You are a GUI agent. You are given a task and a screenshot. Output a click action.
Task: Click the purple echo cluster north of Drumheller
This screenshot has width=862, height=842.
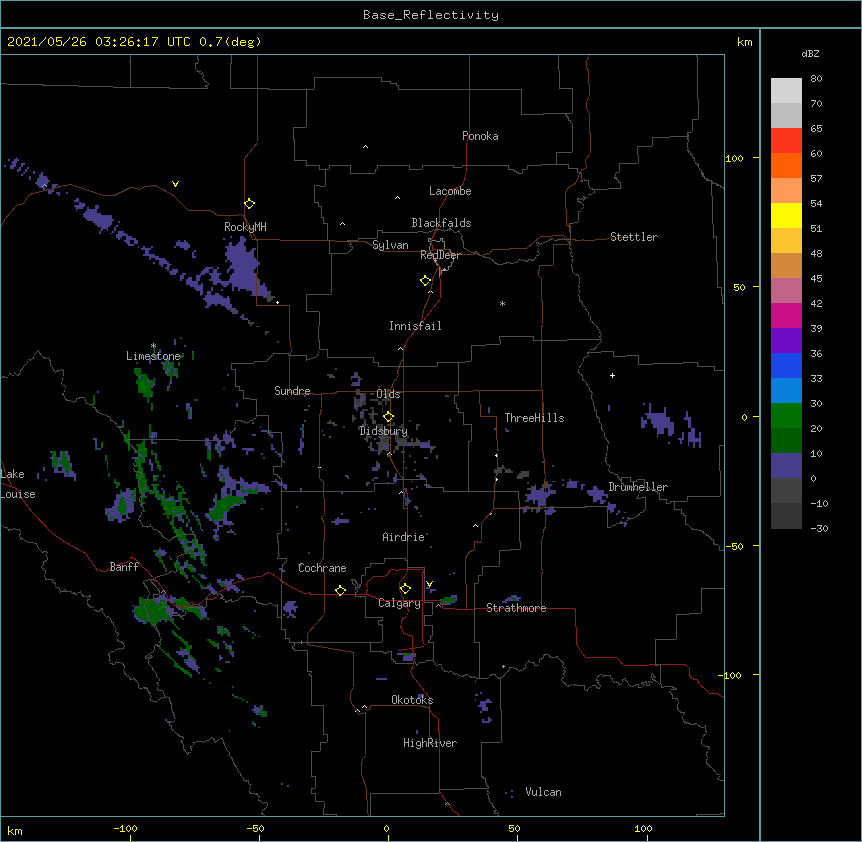click(x=659, y=421)
